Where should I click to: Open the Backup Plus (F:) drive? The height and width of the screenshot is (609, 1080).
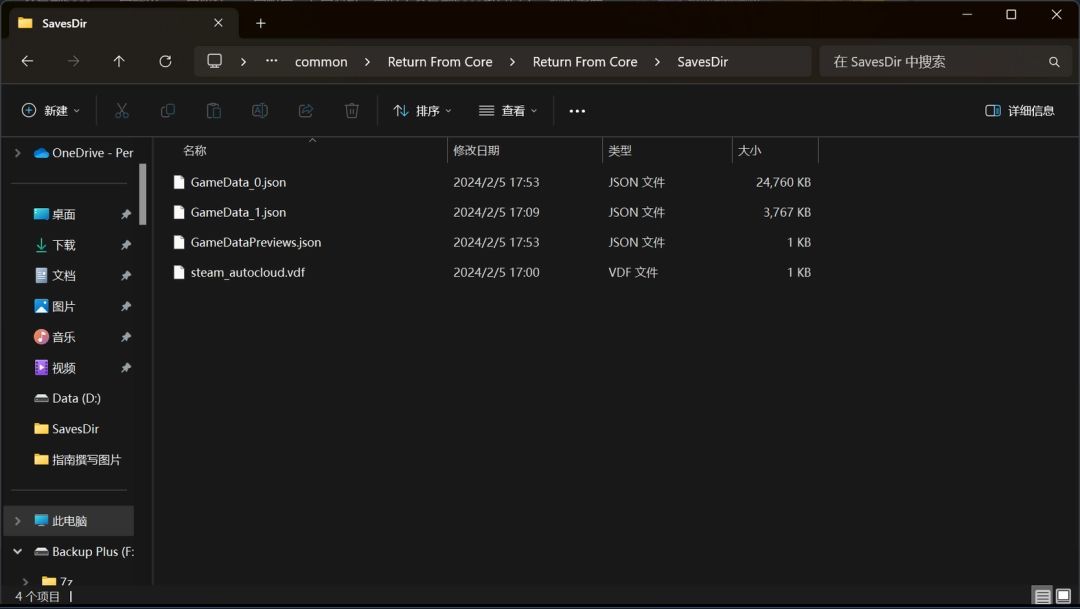pyautogui.click(x=90, y=551)
